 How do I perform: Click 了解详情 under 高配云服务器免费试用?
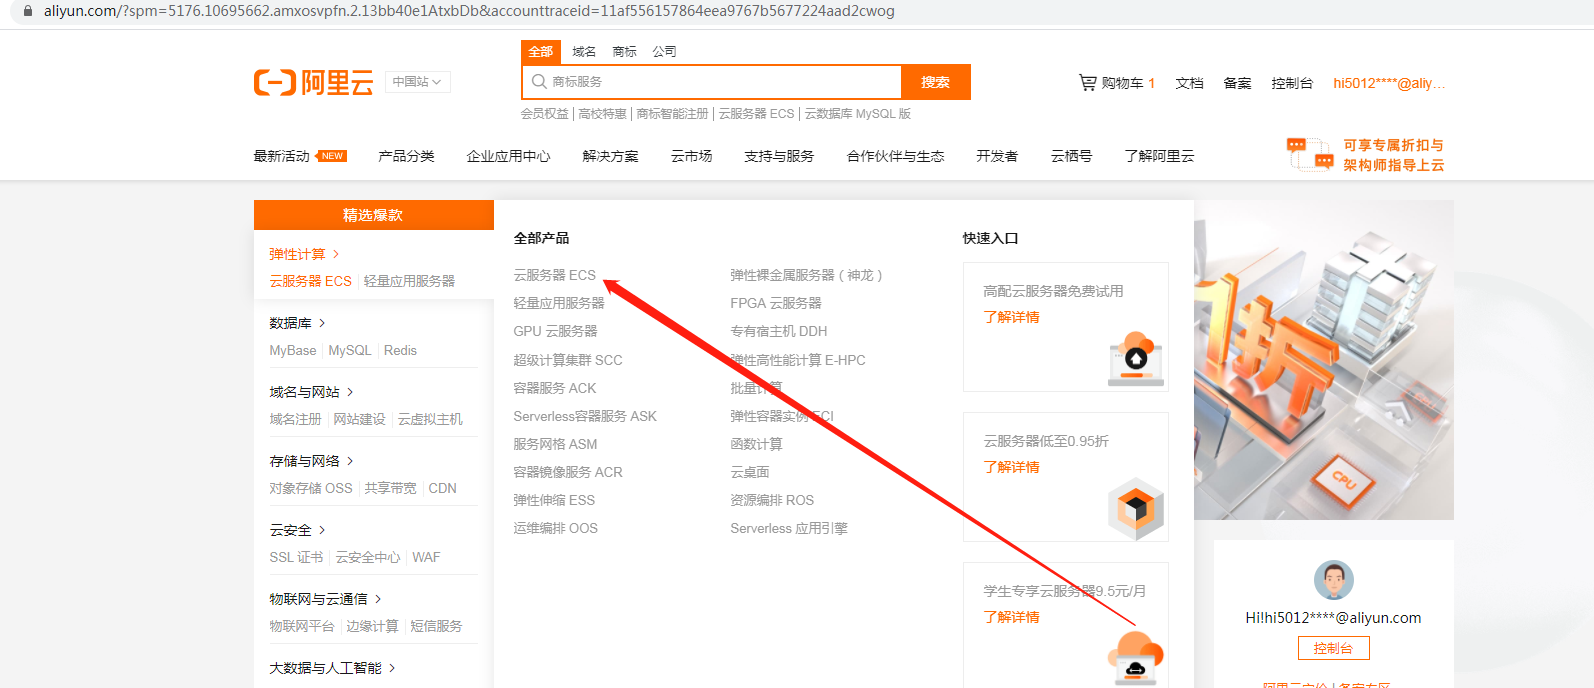tap(1011, 317)
